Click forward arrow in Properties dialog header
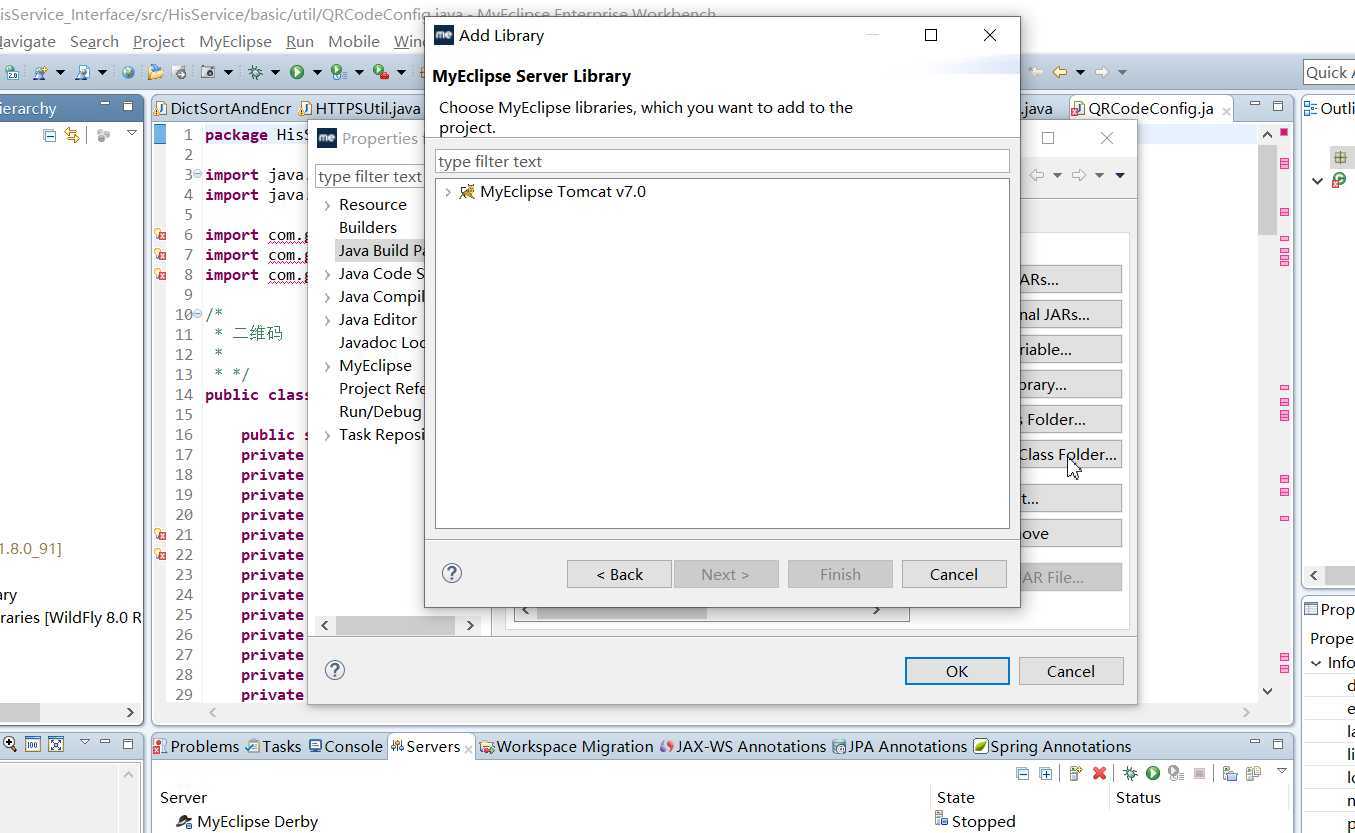Screen dimensions: 1355x833 point(1079,175)
